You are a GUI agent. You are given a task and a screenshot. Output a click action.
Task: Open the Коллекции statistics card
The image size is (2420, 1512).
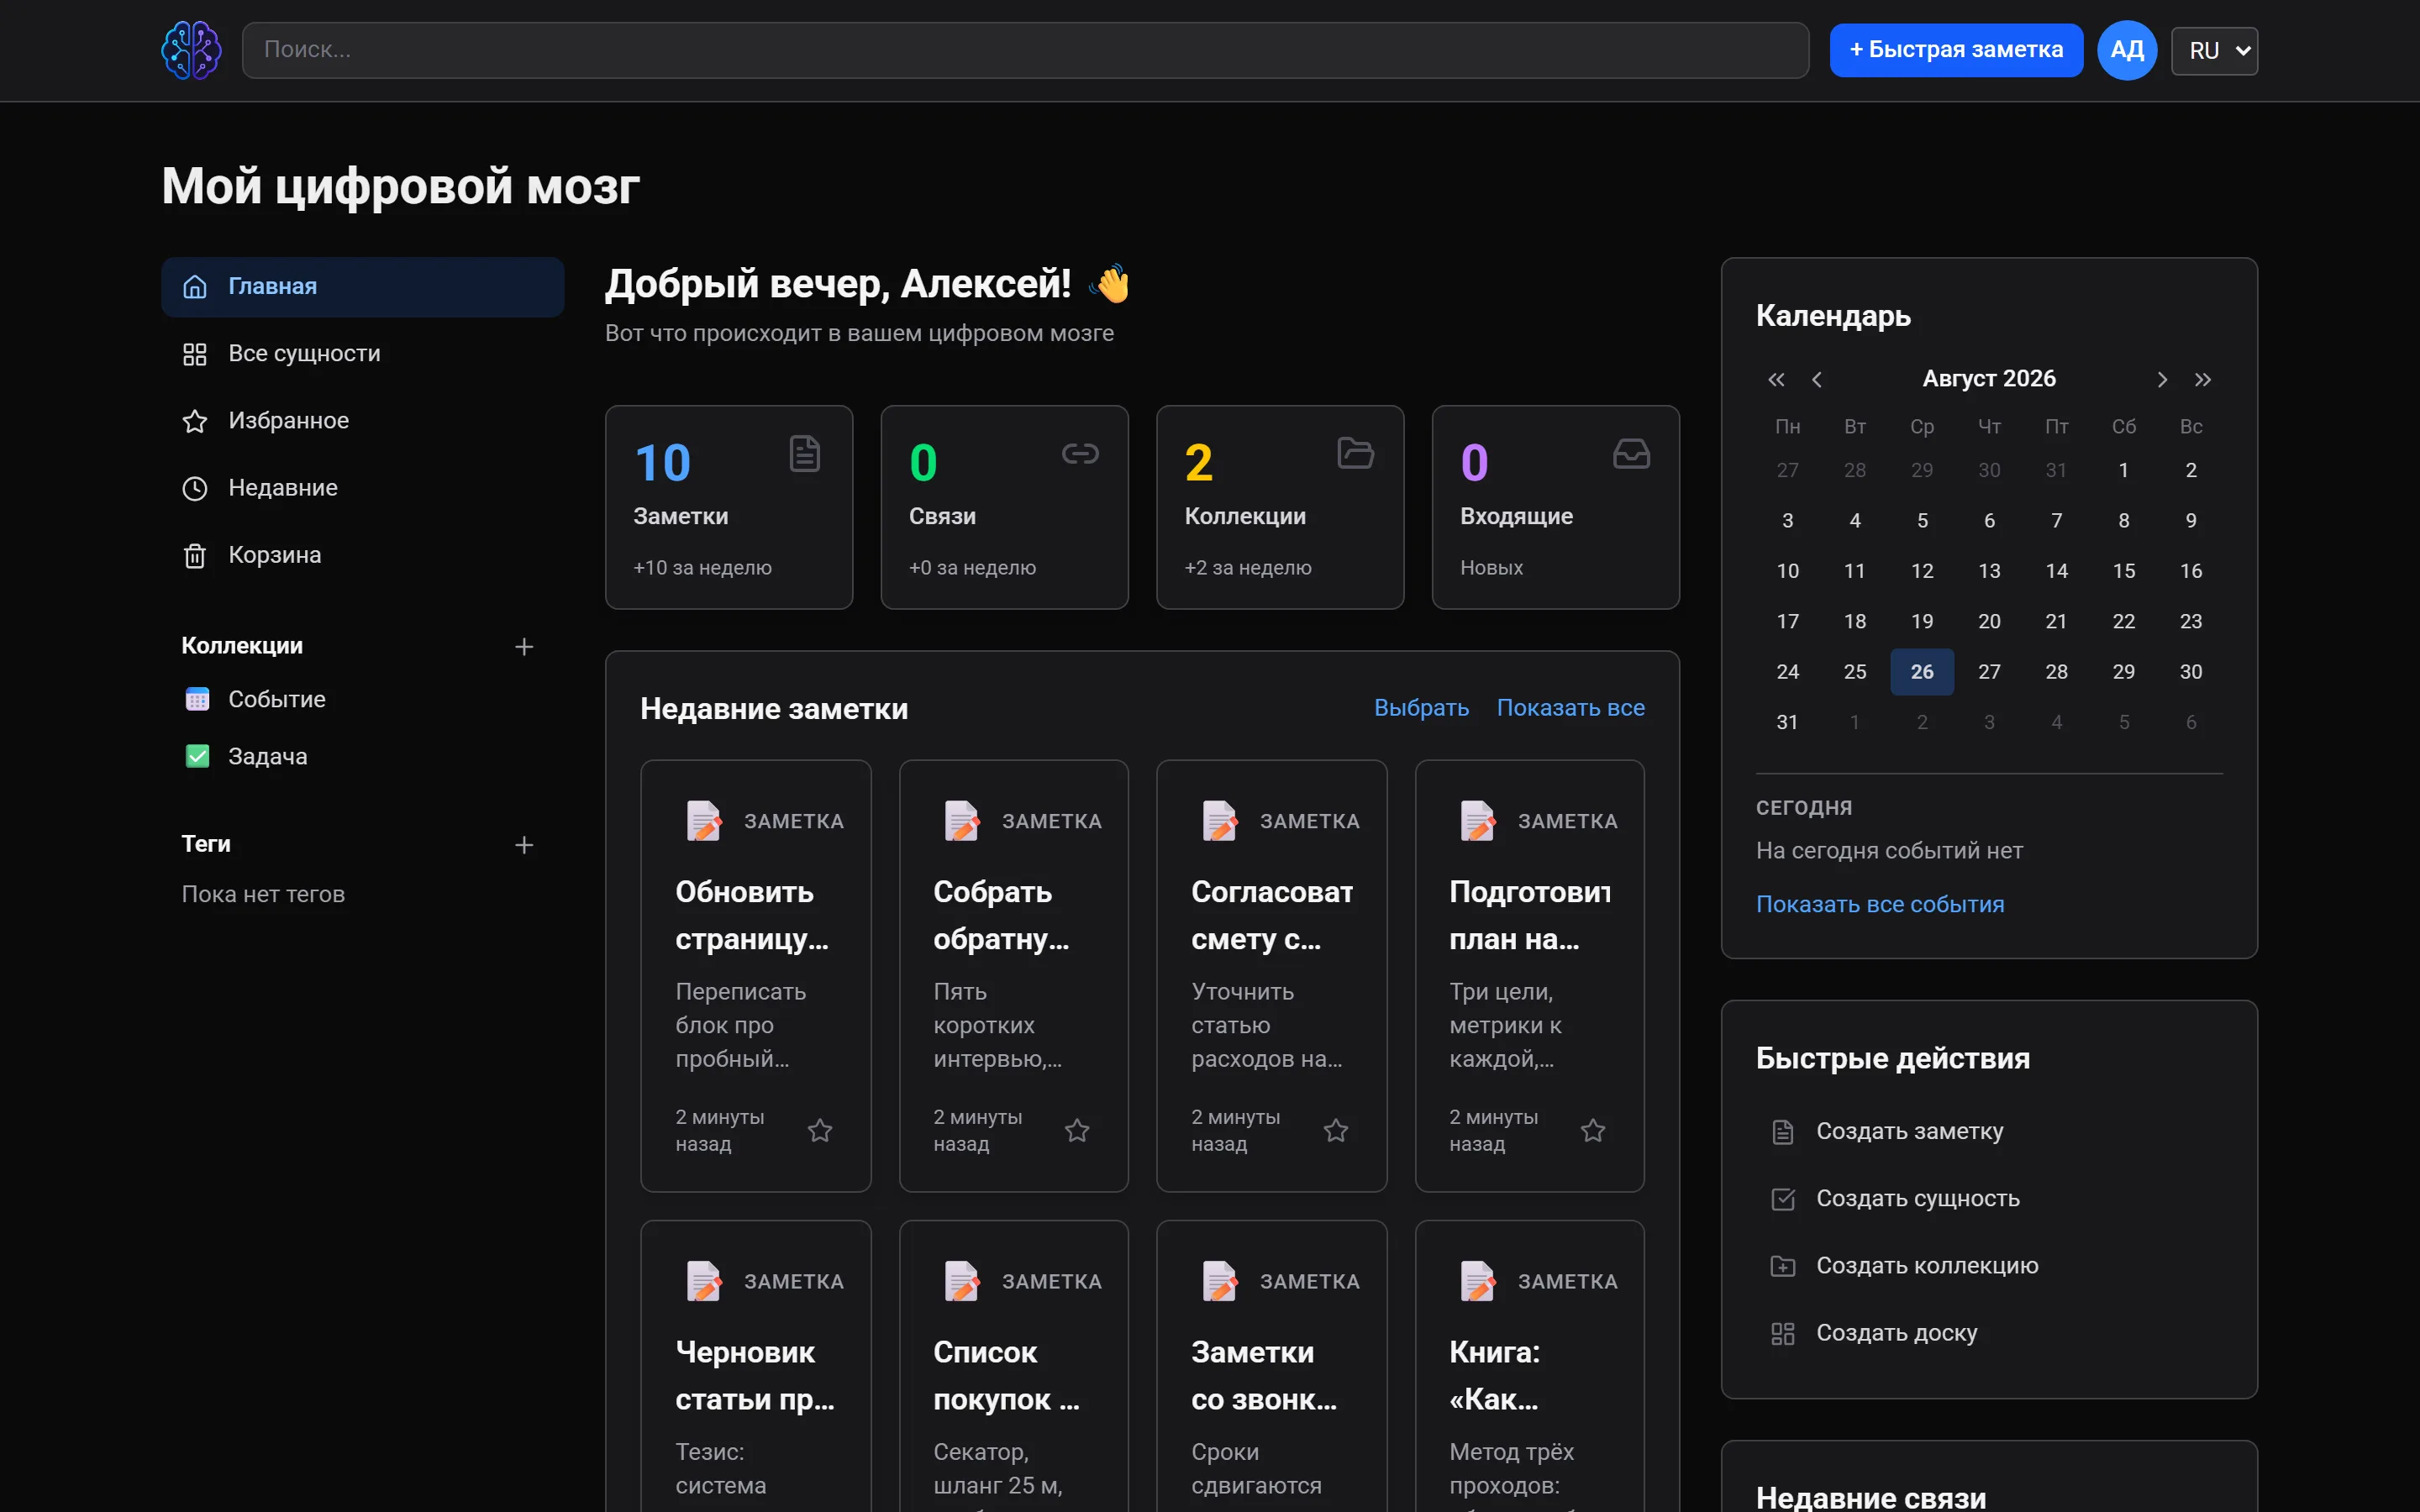[x=1280, y=507]
